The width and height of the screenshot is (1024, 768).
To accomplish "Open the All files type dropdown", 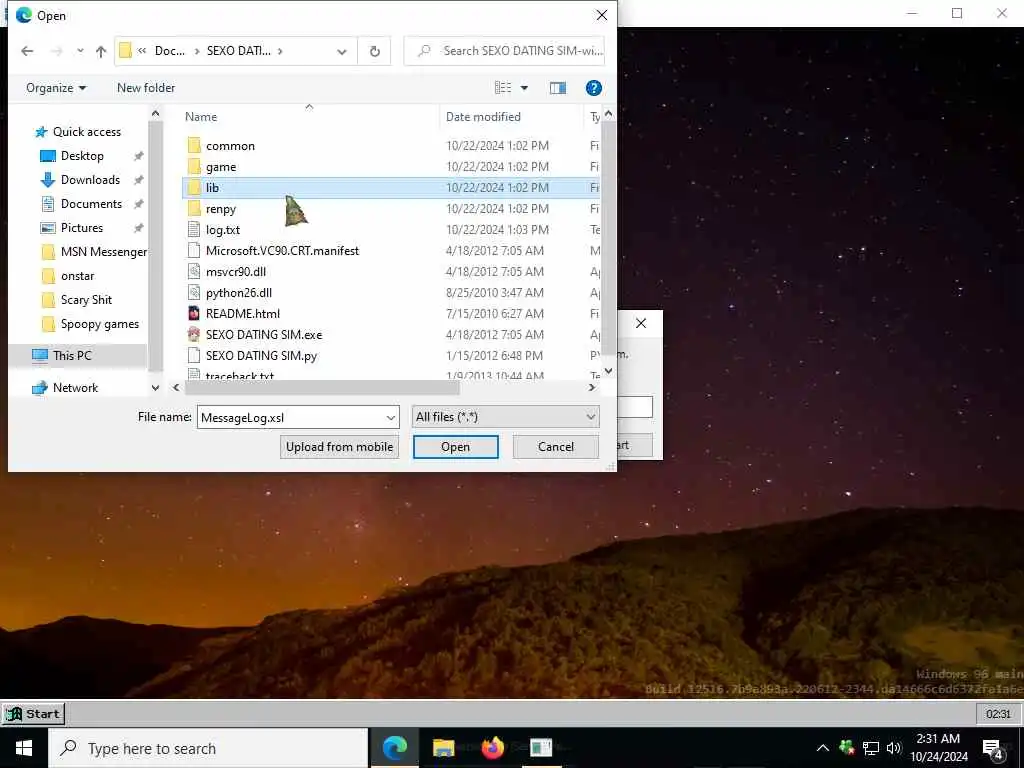I will click(505, 417).
